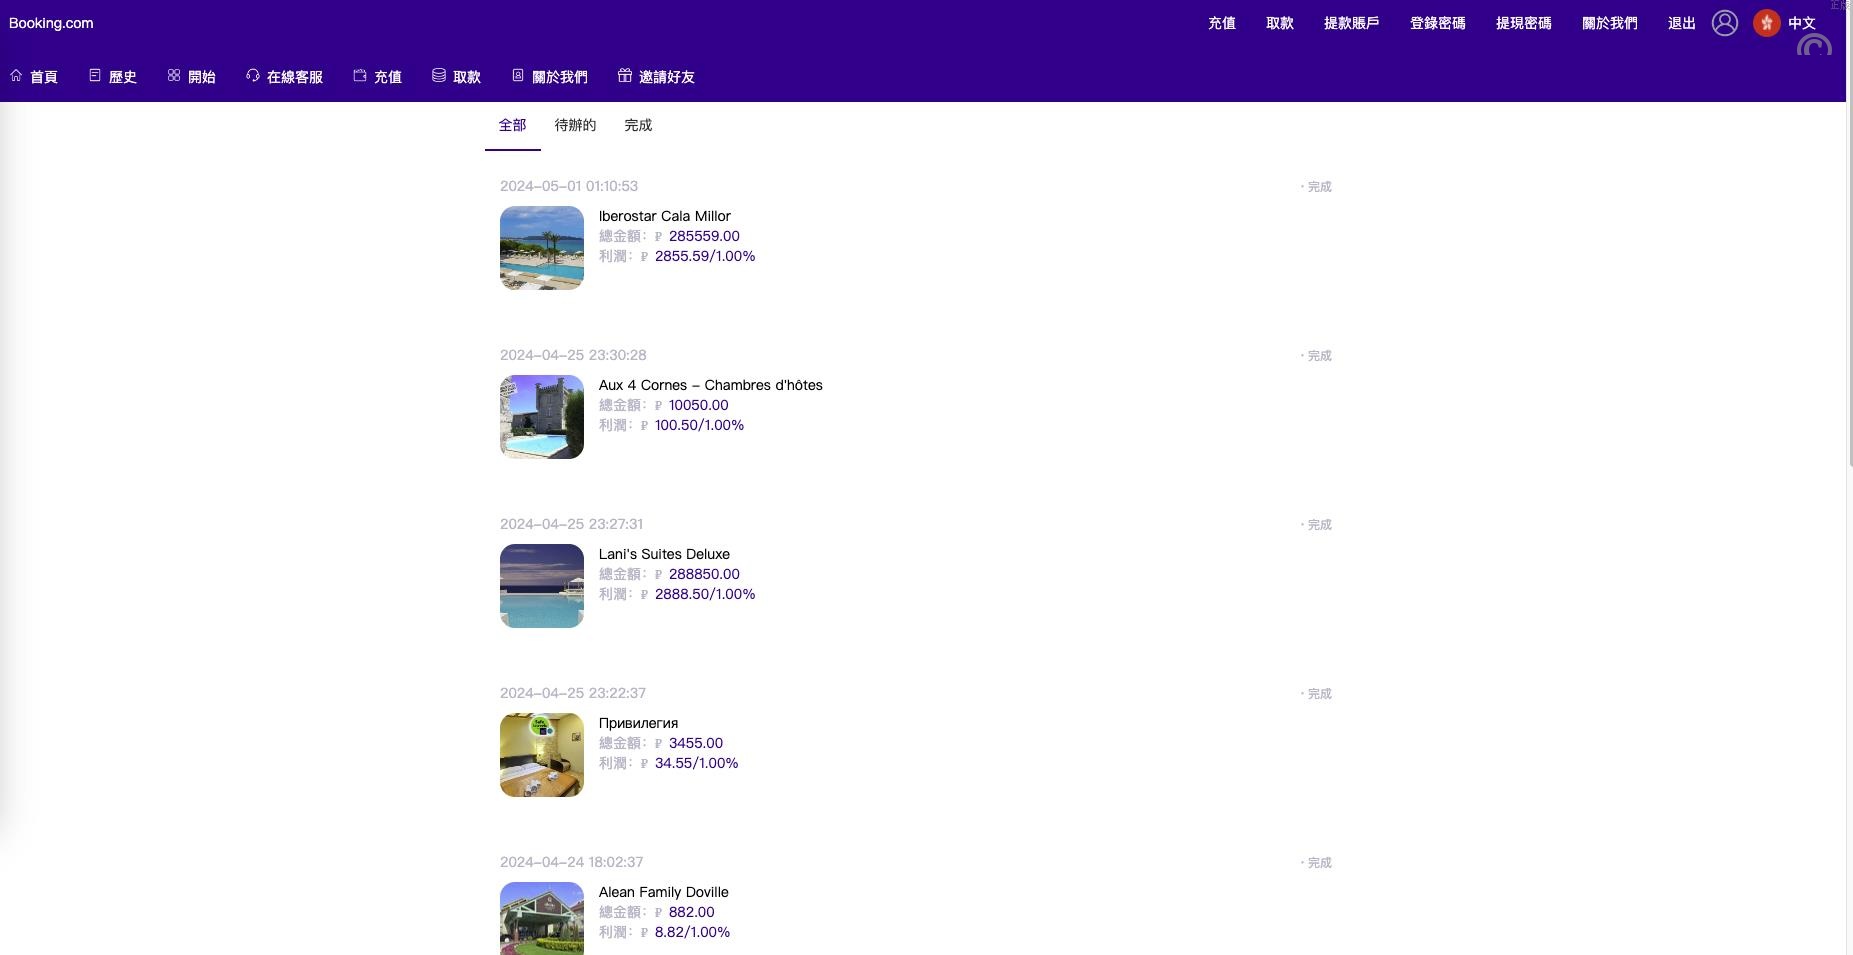Open online support headset icon

tap(253, 76)
